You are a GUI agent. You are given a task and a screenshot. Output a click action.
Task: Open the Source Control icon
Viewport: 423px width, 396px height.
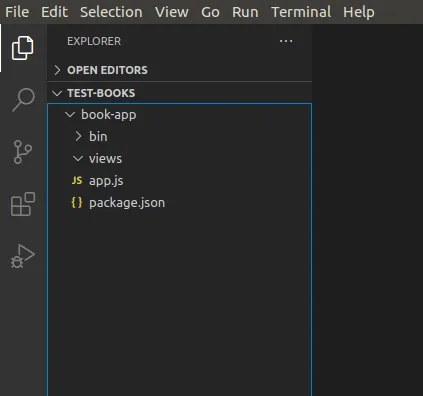(23, 152)
